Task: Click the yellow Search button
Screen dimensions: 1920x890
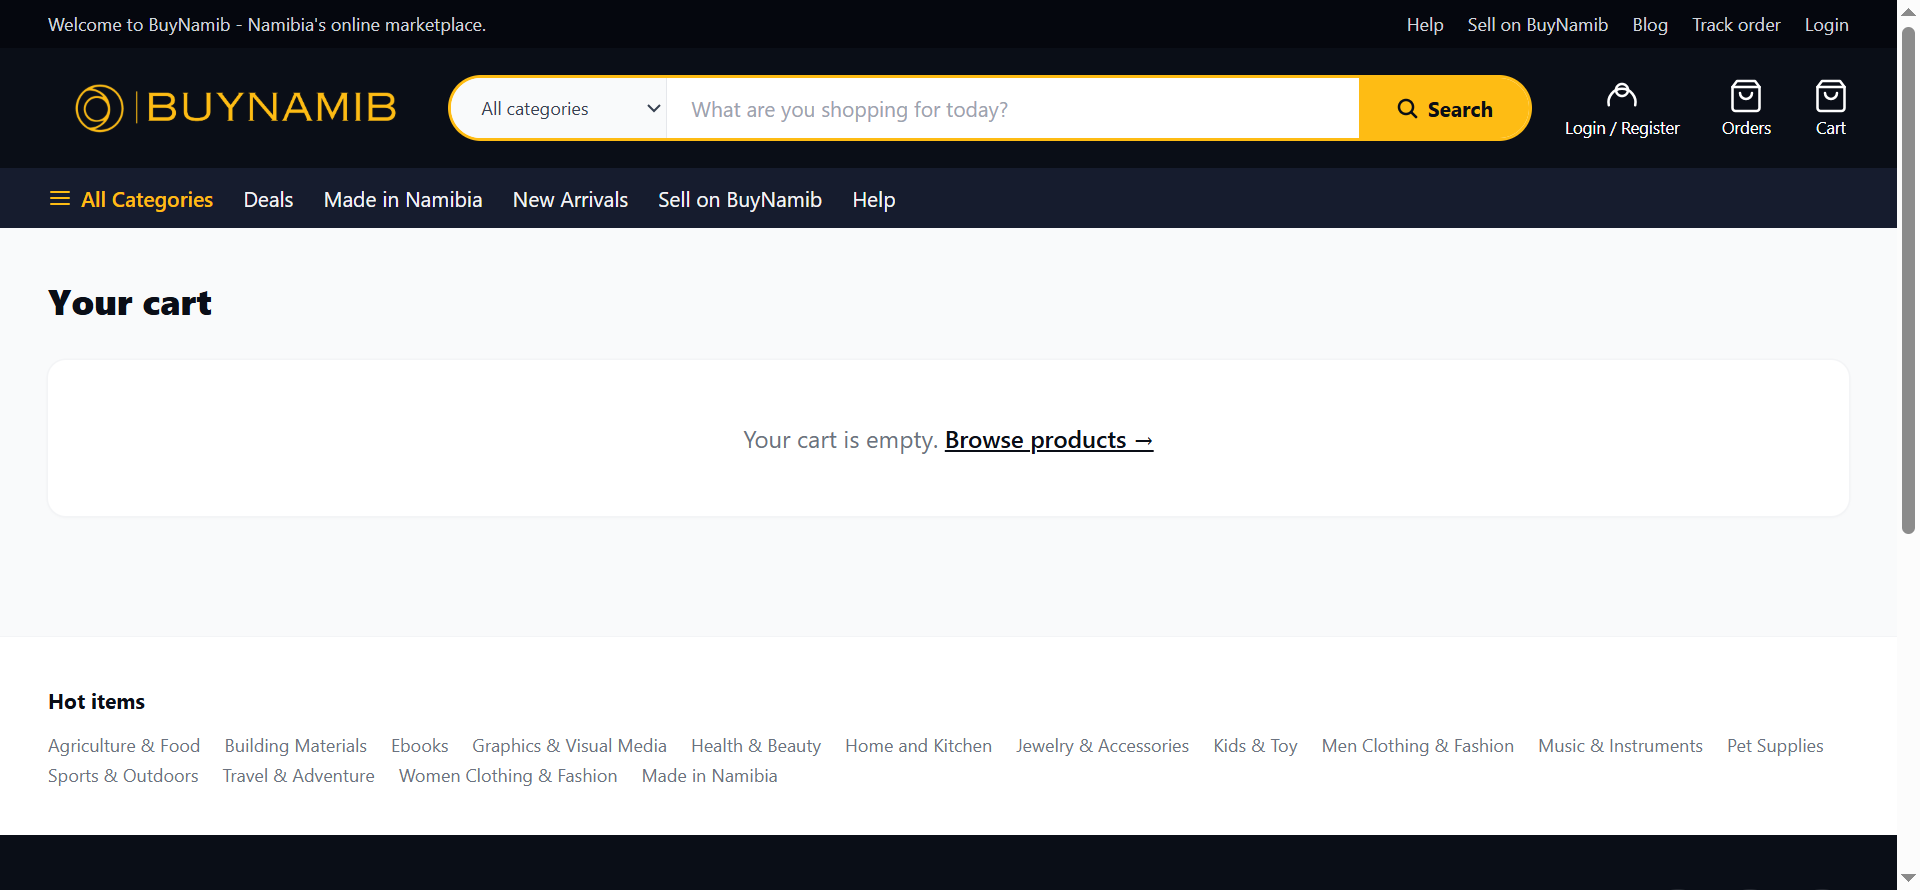Action: pyautogui.click(x=1445, y=109)
